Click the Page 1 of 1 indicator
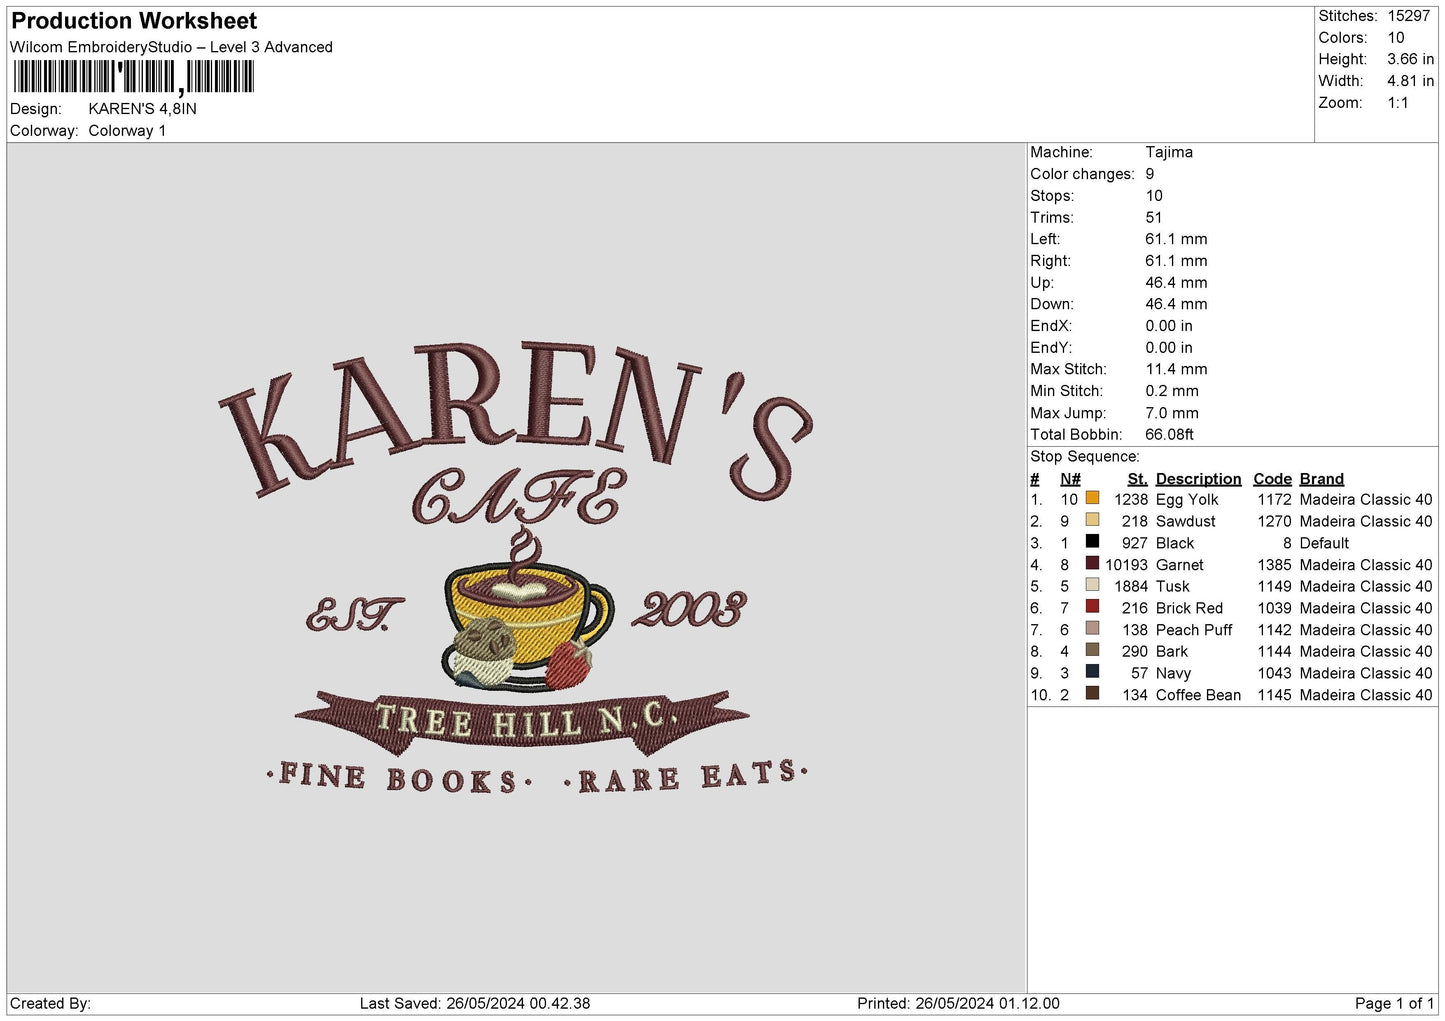This screenshot has height=1021, width=1445. [x=1394, y=1004]
